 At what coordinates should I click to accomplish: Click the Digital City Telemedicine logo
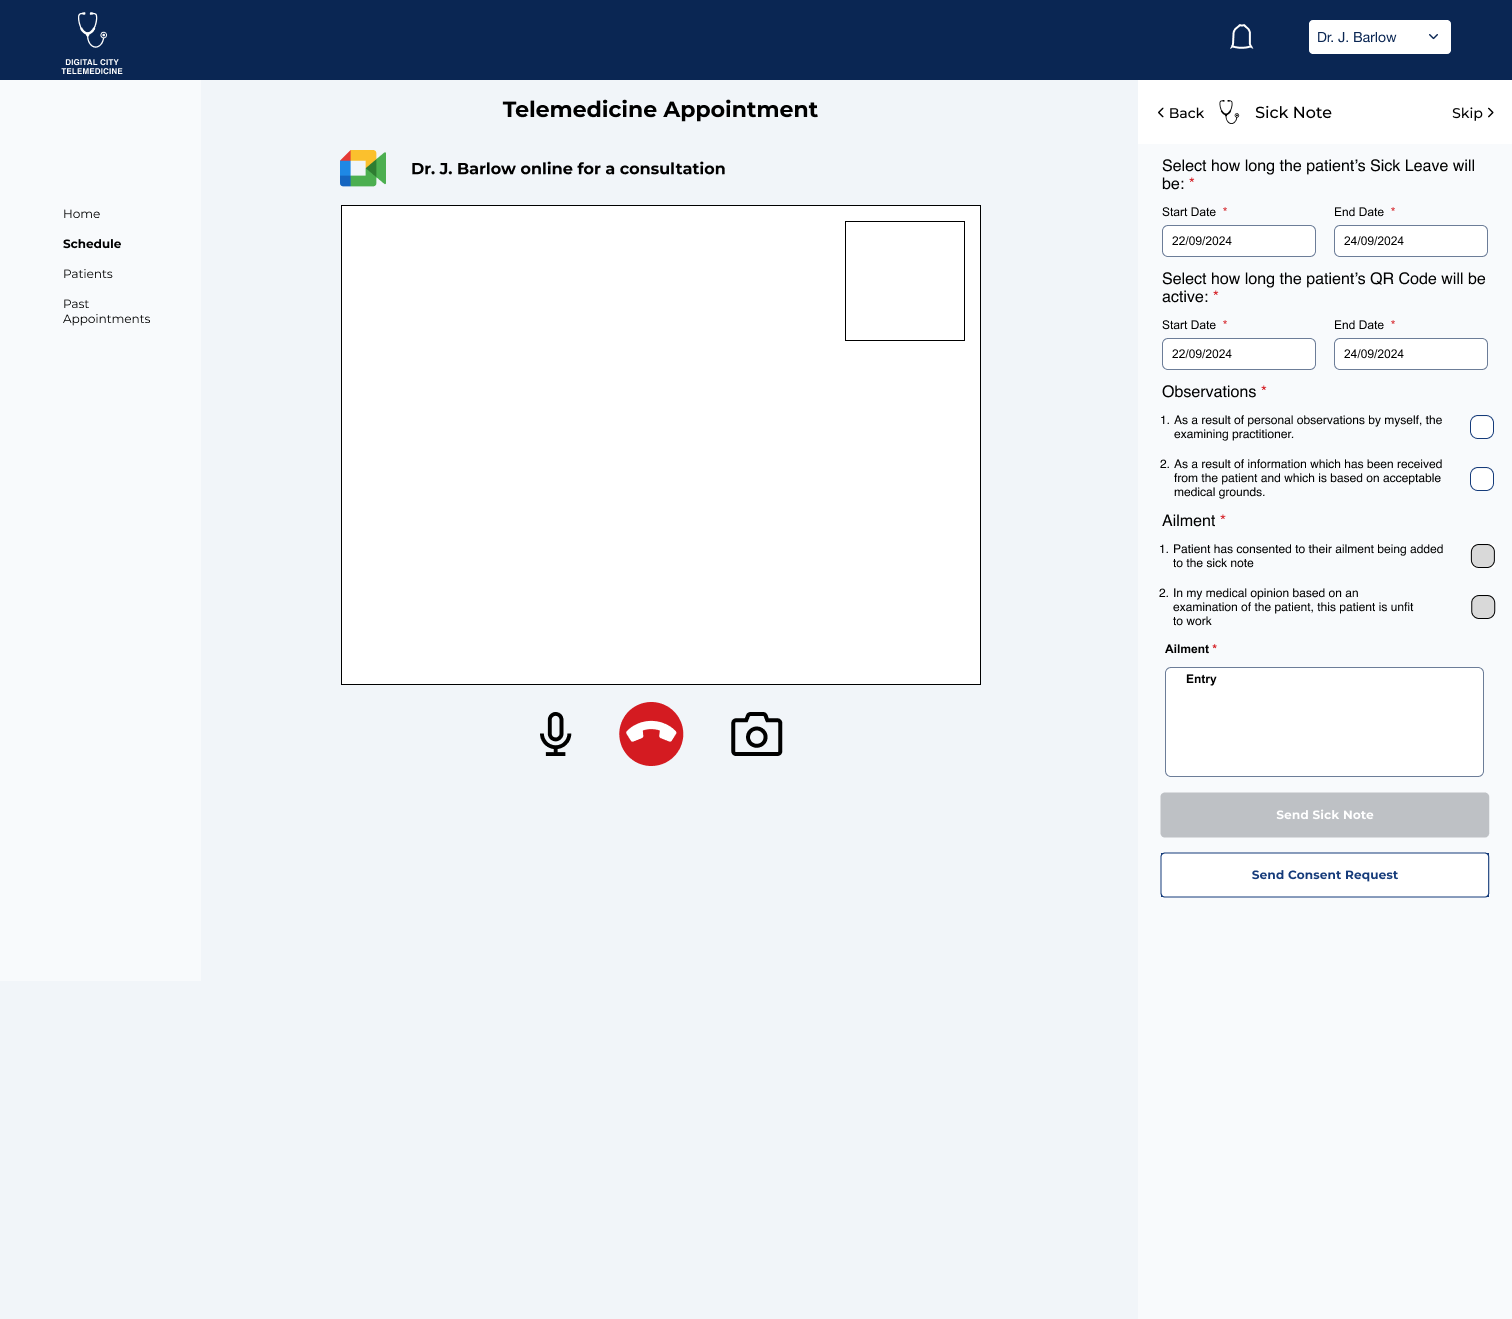[92, 42]
